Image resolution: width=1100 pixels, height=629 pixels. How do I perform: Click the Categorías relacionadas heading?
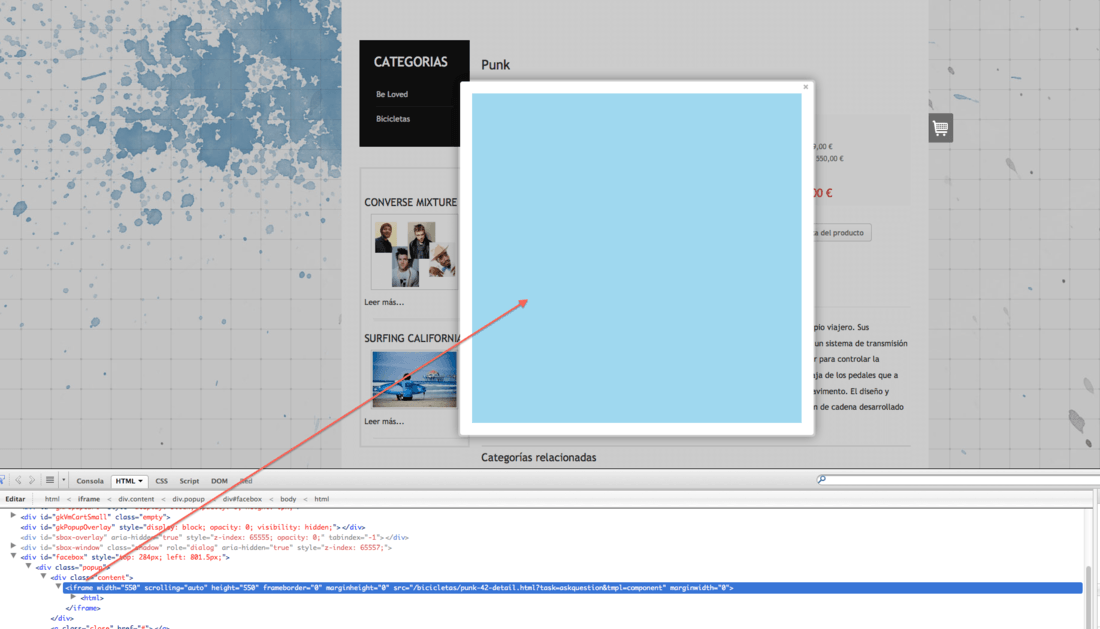tap(539, 458)
